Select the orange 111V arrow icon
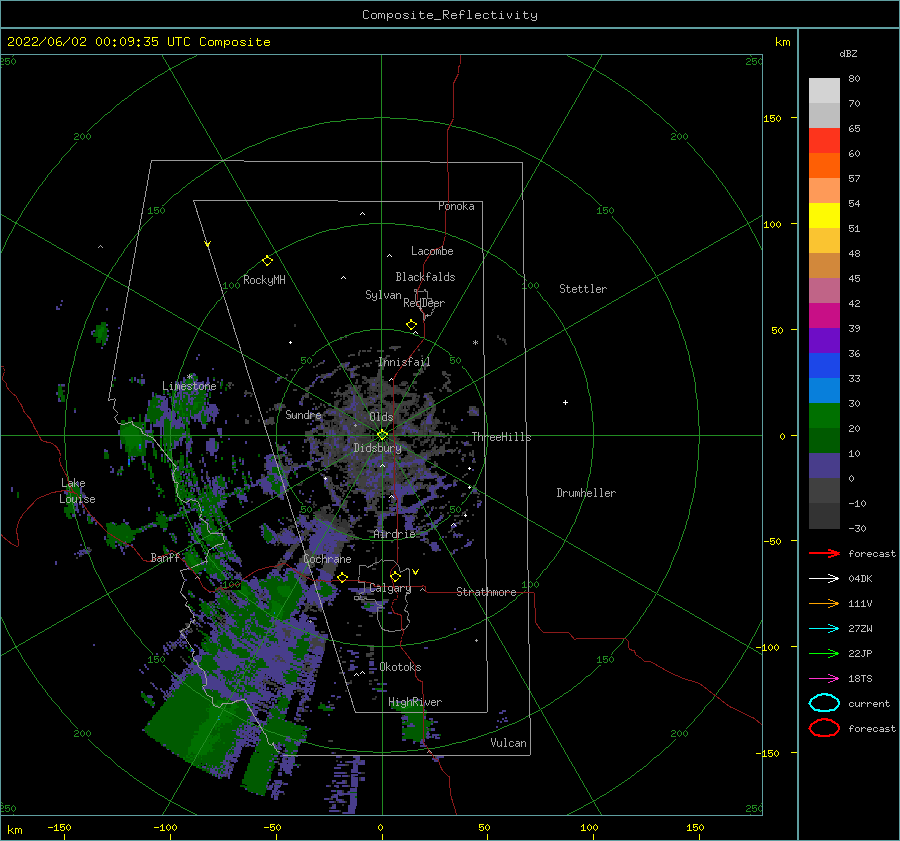The width and height of the screenshot is (900, 841). [x=824, y=603]
